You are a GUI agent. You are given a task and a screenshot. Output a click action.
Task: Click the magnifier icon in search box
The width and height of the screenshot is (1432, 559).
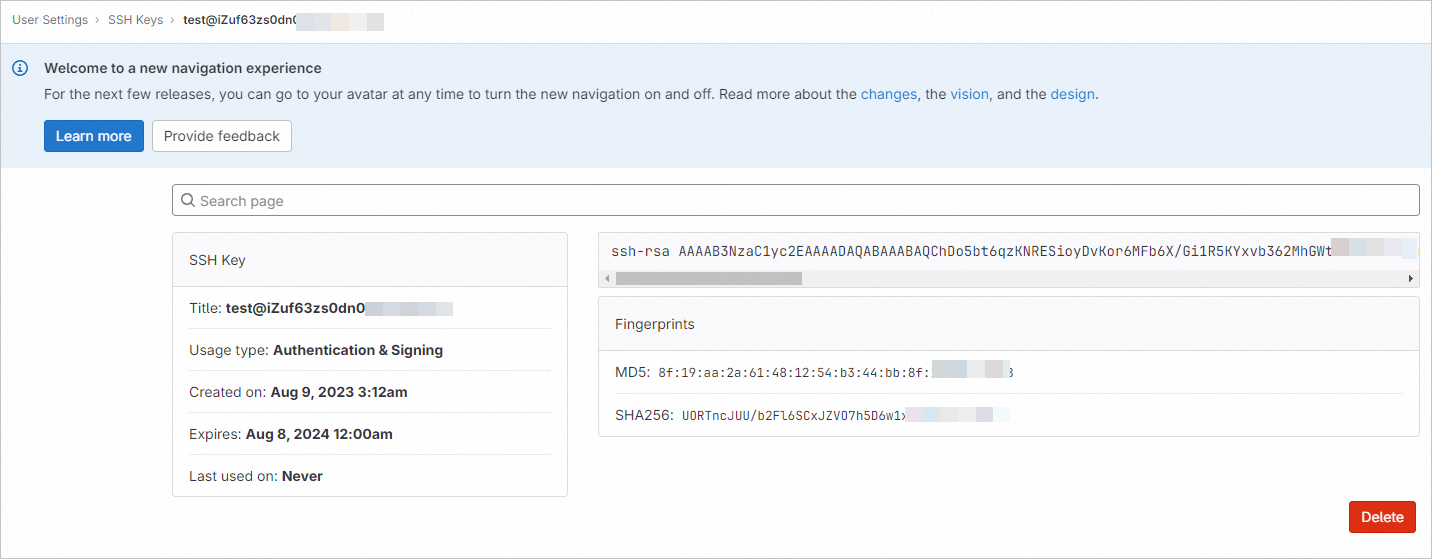188,201
